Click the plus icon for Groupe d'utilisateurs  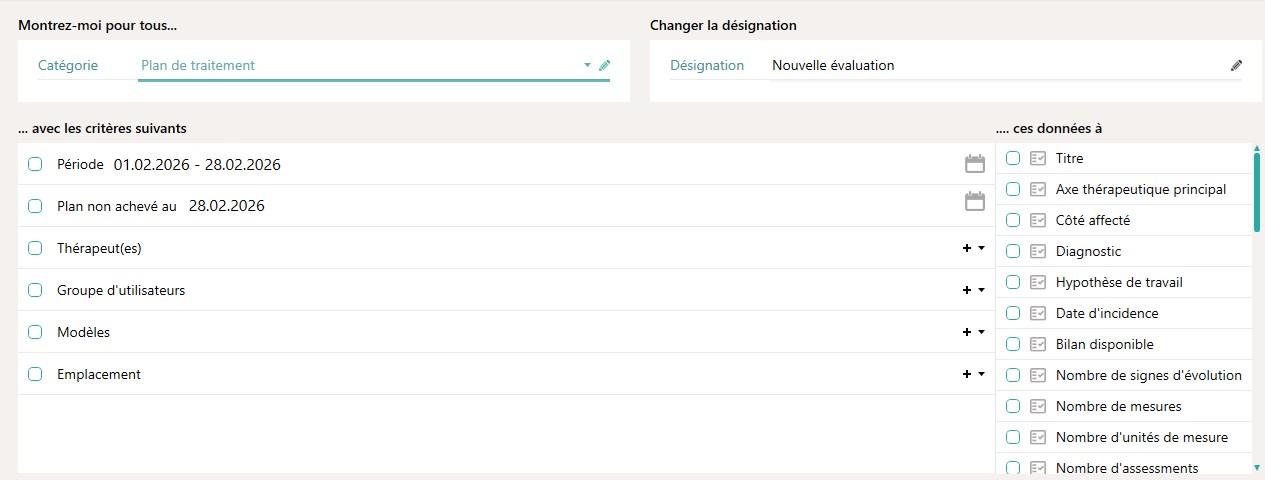tap(967, 290)
